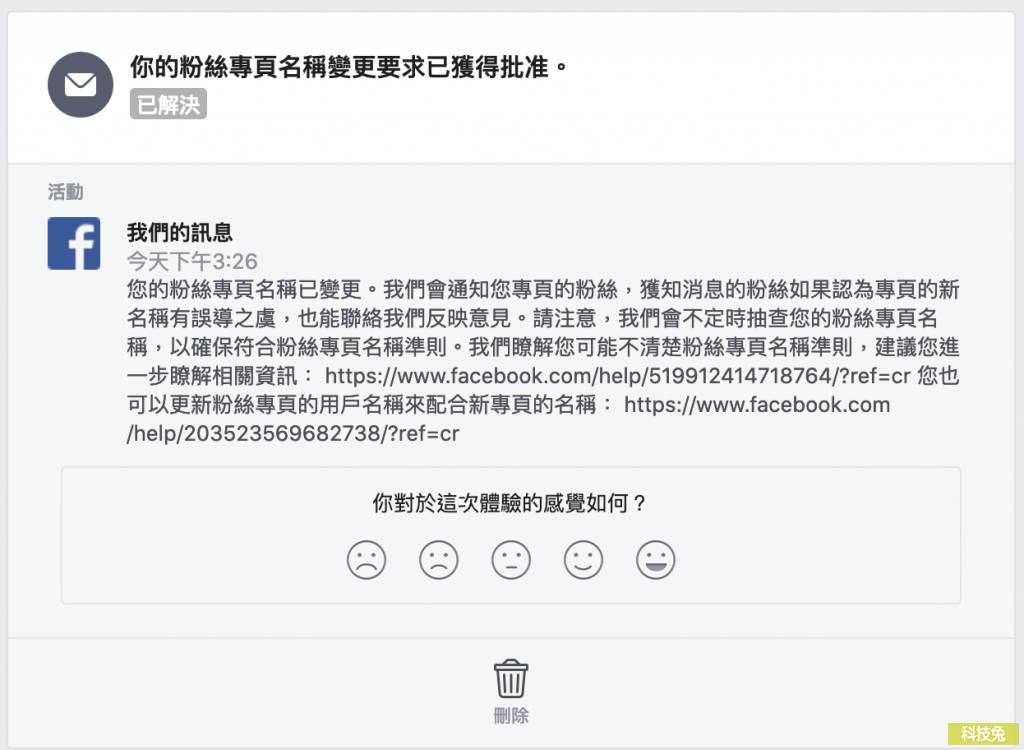Screen dimensions: 1024x750
Task: Click the 今天下午3:26 timestamp
Action: (x=192, y=261)
